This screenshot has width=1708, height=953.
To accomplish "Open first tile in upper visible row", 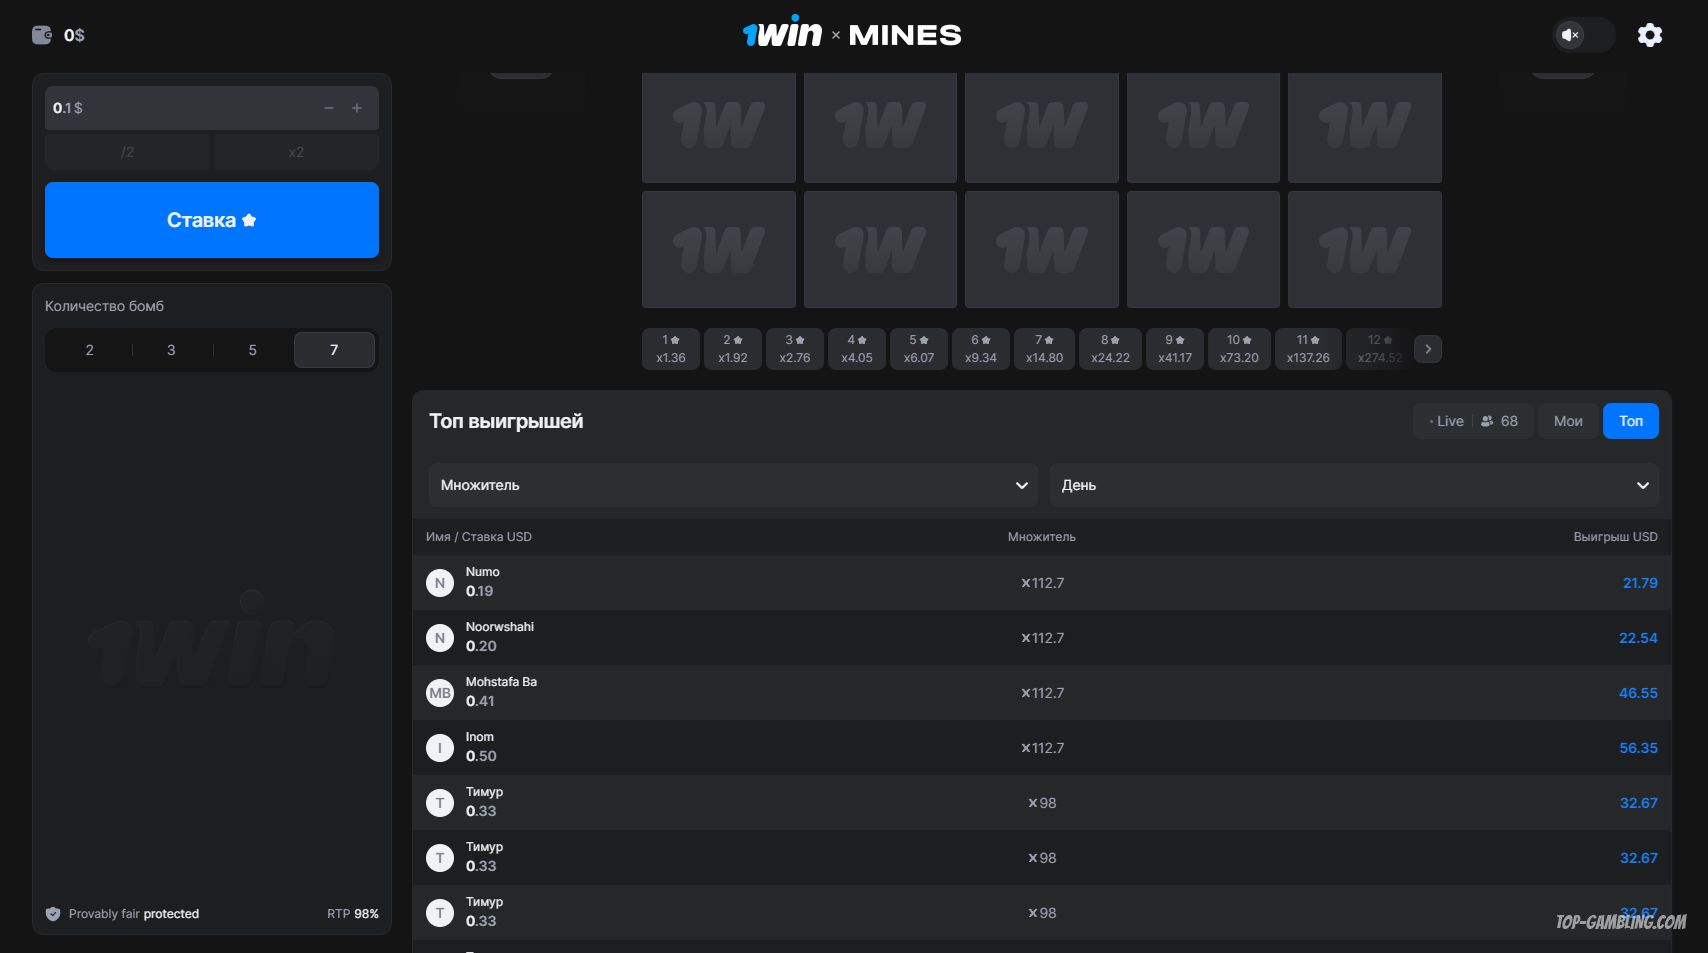I will [x=719, y=127].
